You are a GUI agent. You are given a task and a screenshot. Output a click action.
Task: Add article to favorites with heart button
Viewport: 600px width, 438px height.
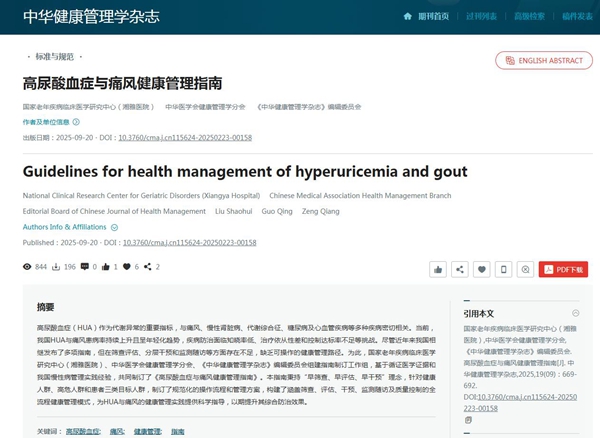482,269
